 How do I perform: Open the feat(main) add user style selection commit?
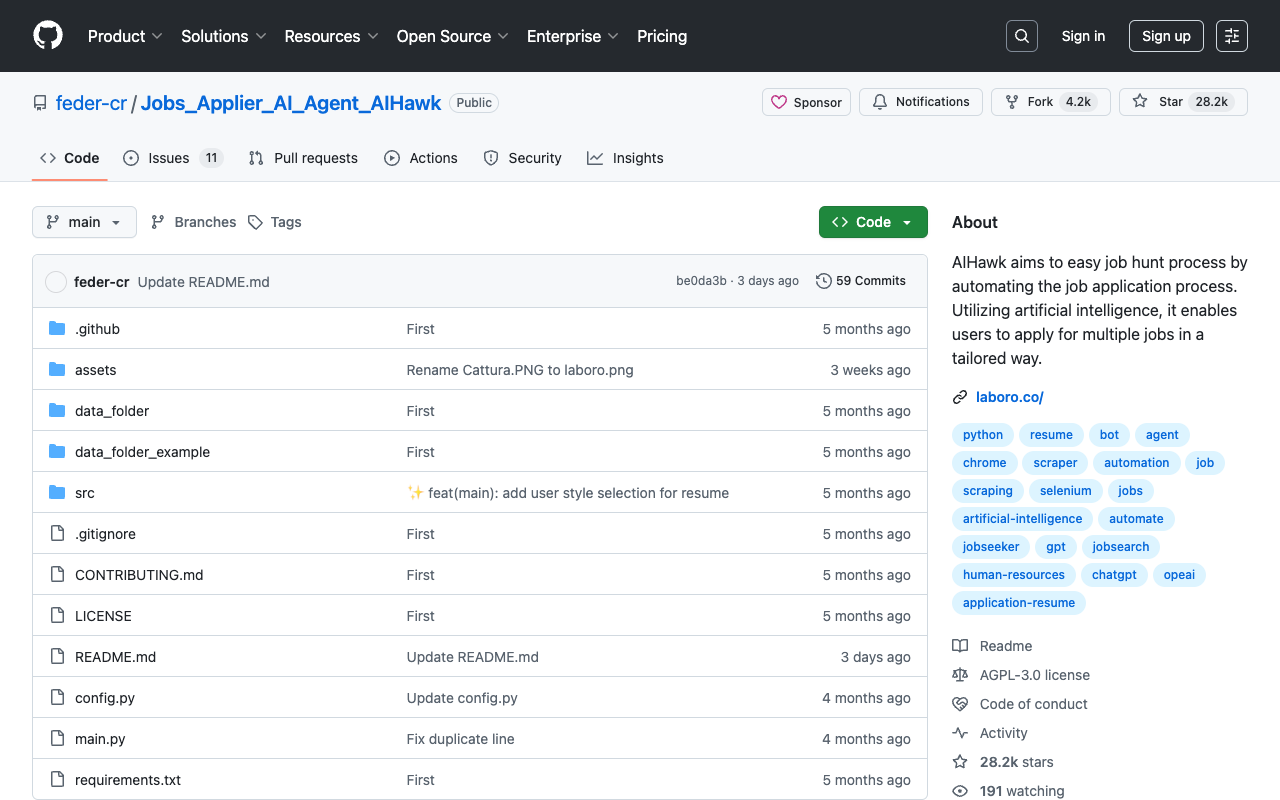[568, 493]
